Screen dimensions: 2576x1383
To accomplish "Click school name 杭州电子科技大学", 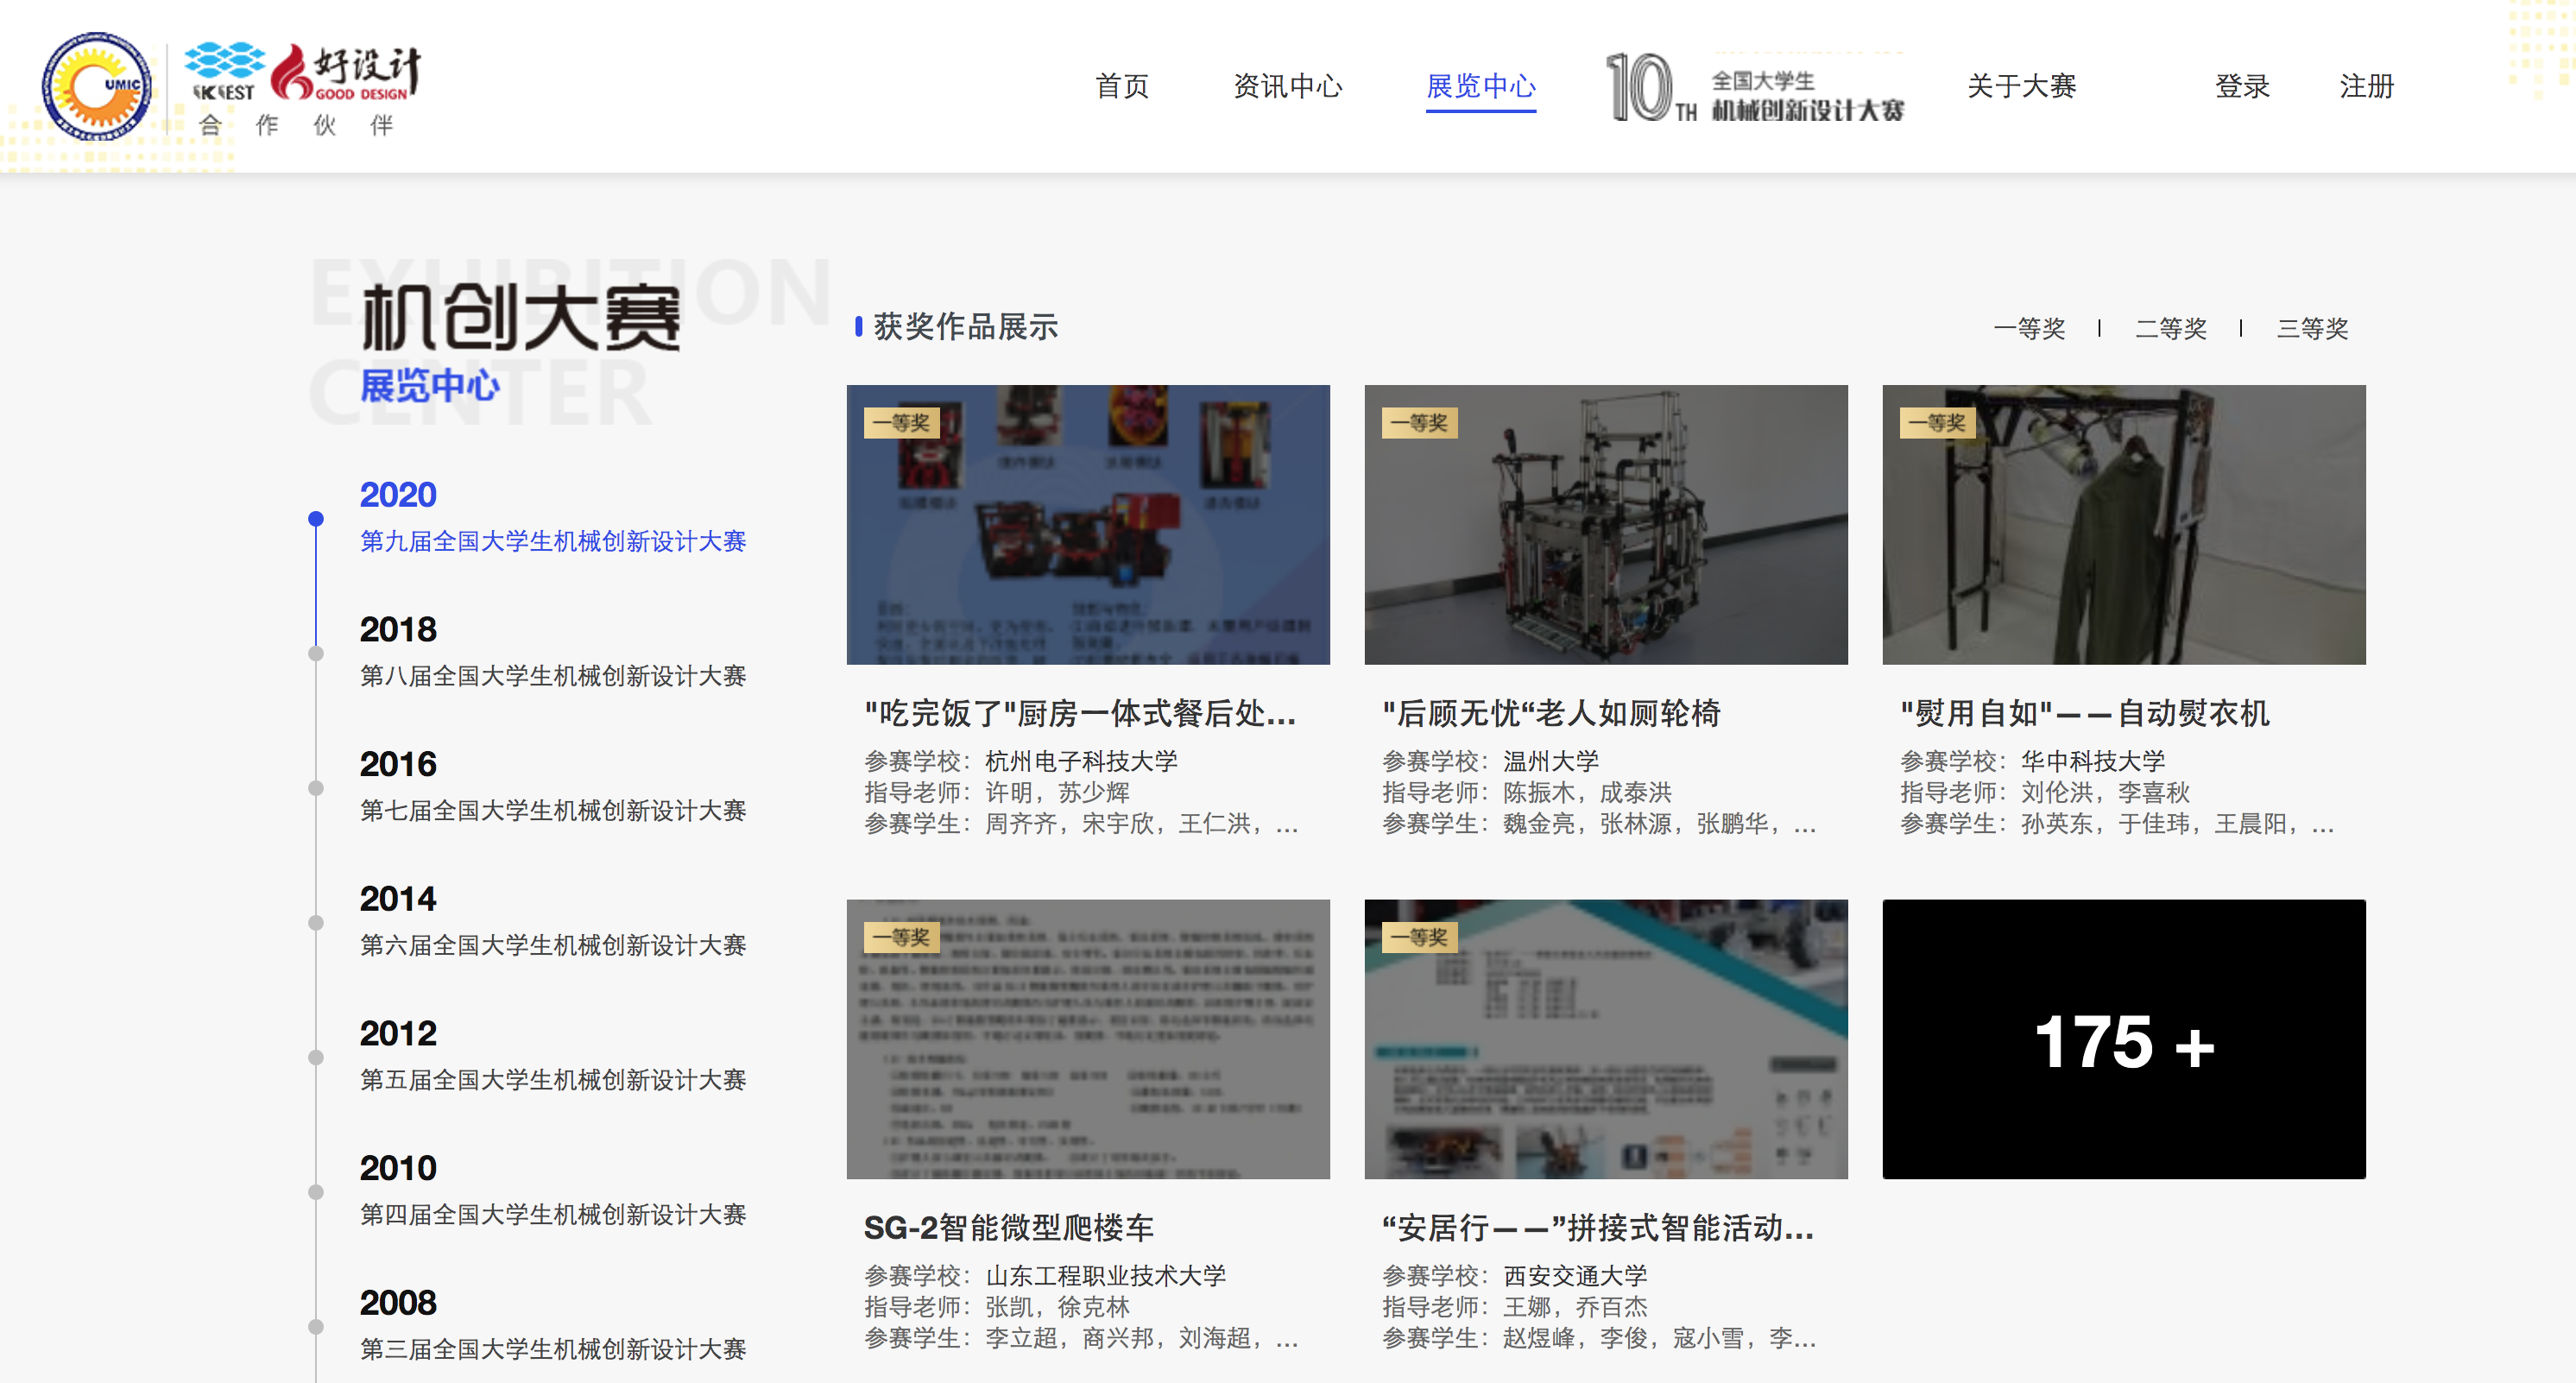I will pyautogui.click(x=1082, y=762).
